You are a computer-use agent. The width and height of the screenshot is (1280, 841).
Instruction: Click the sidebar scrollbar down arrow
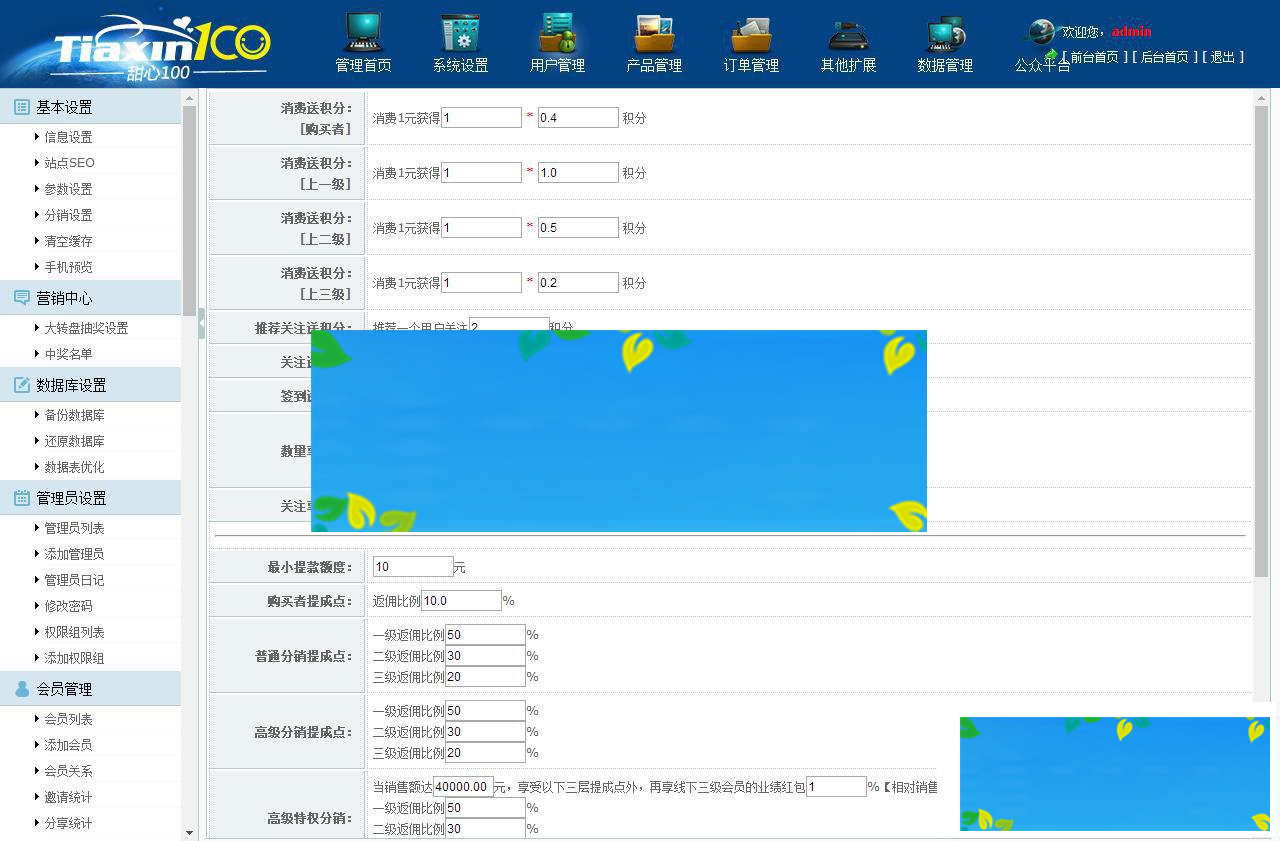190,832
